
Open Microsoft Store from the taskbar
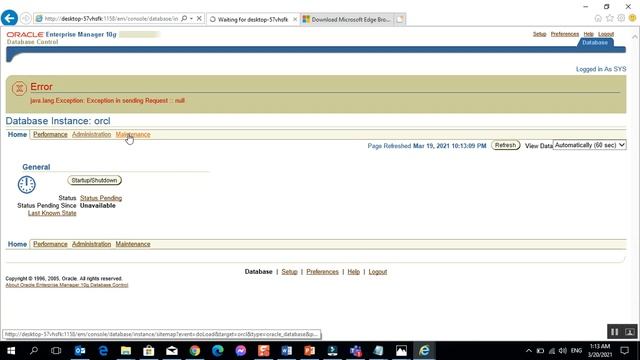149,351
